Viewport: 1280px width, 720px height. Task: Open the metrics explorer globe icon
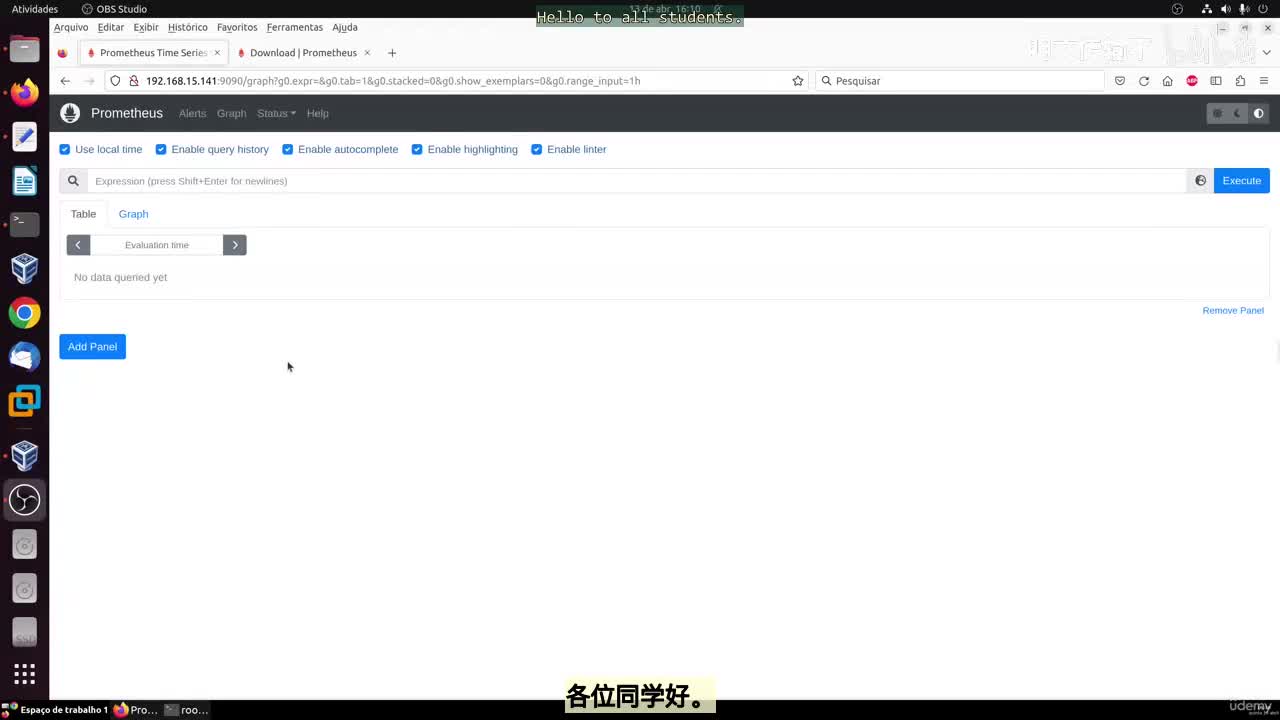point(1200,181)
